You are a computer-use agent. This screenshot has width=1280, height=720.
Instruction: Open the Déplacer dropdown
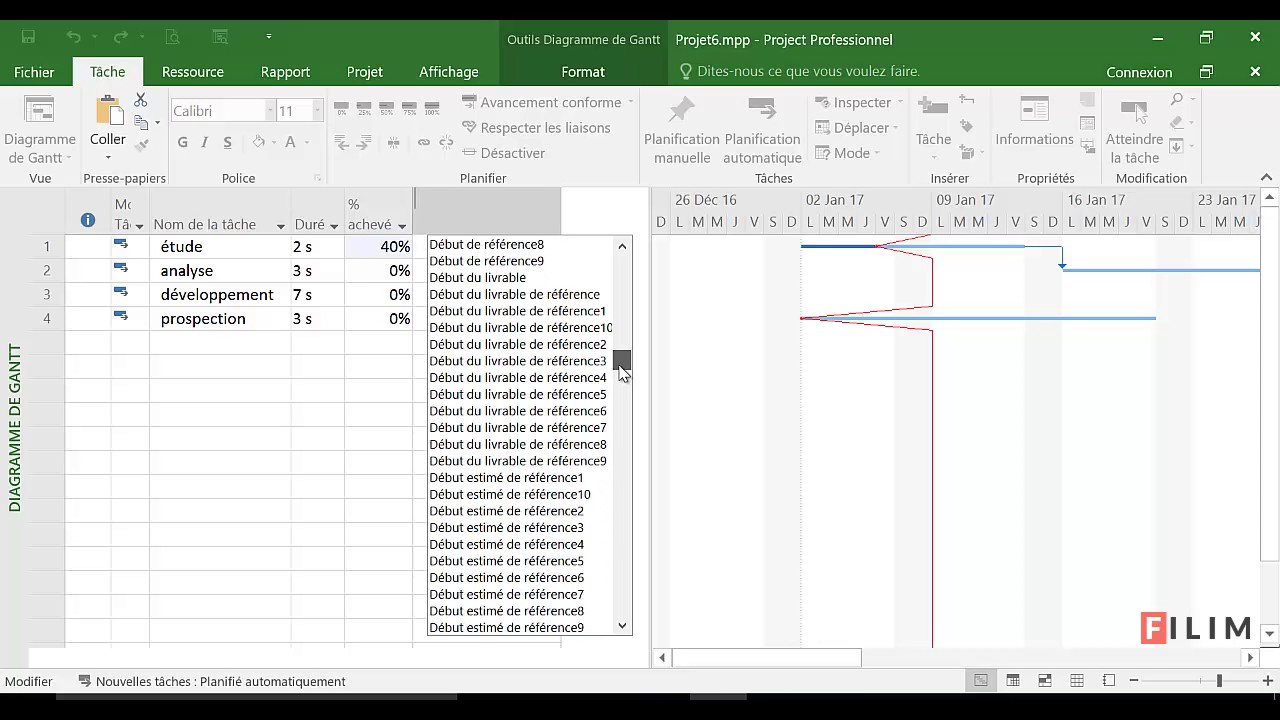(857, 127)
